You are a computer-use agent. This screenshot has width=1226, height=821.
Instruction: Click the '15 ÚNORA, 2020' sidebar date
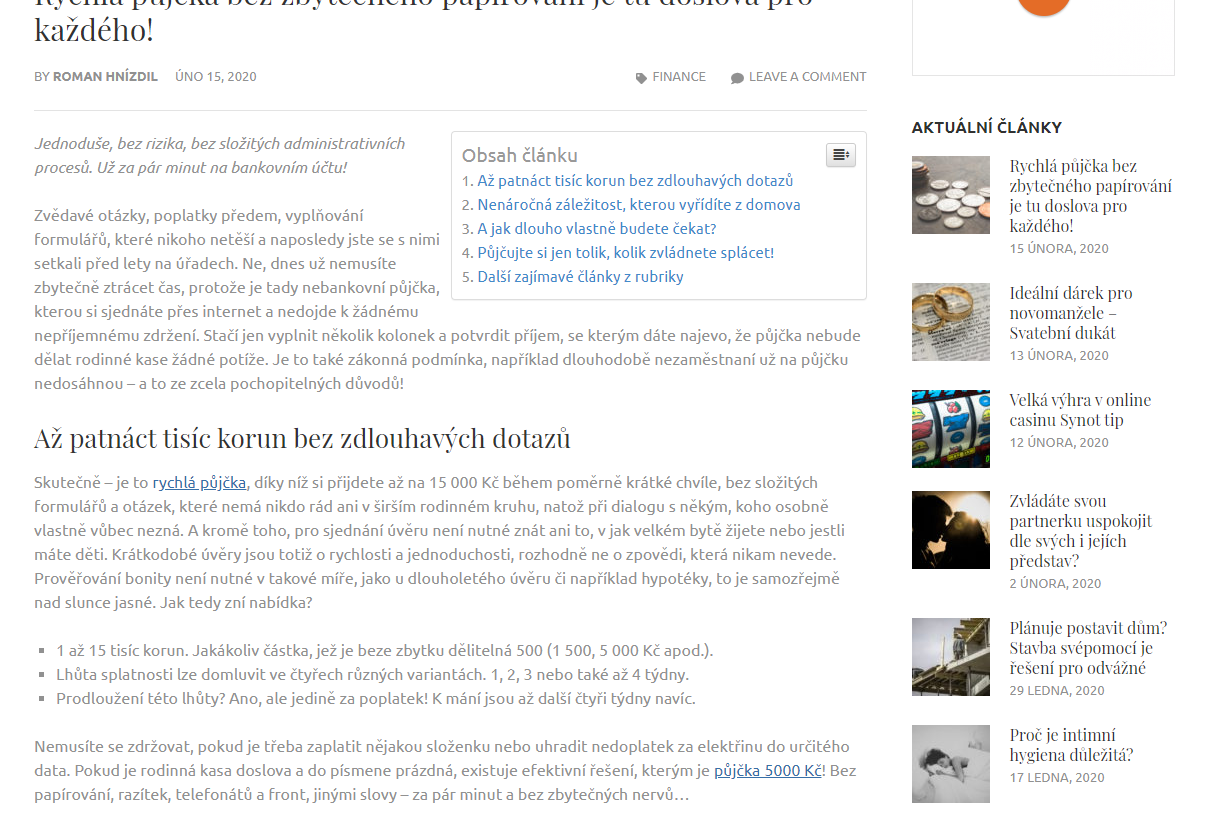1059,249
